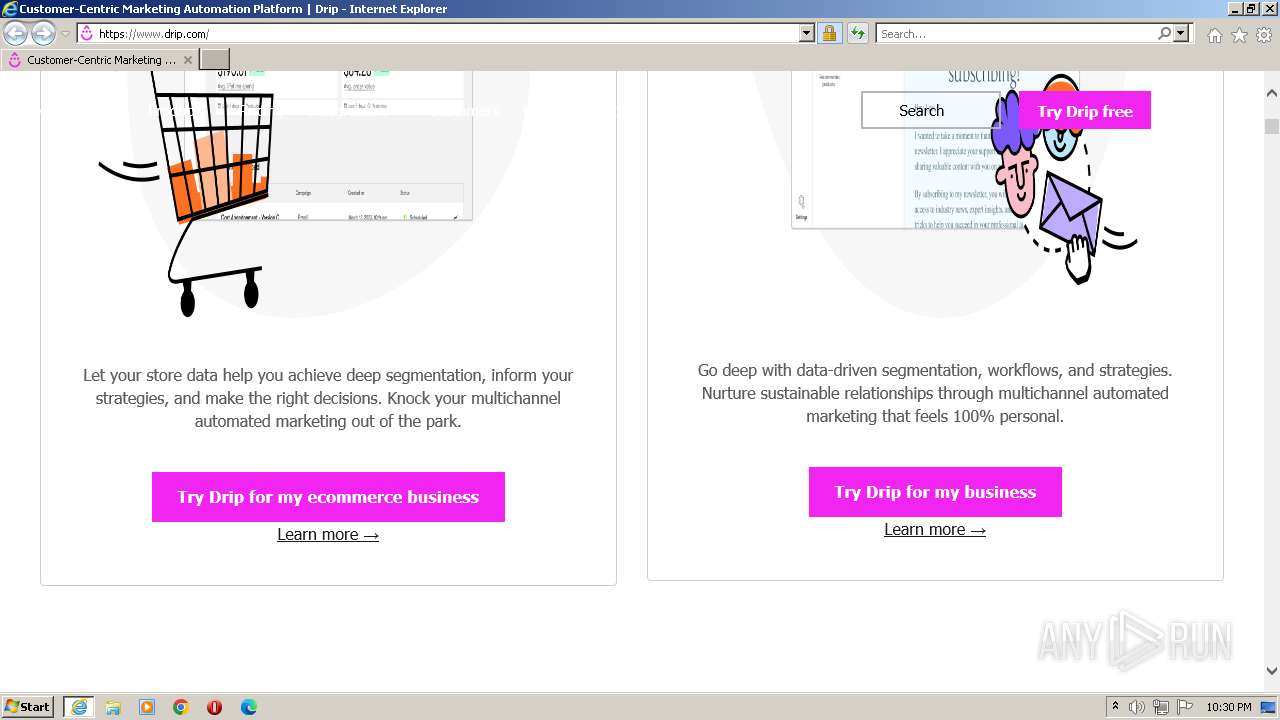Screen dimensions: 1280x720
Task: Open Learn more link under ecommerce card
Action: (328, 535)
